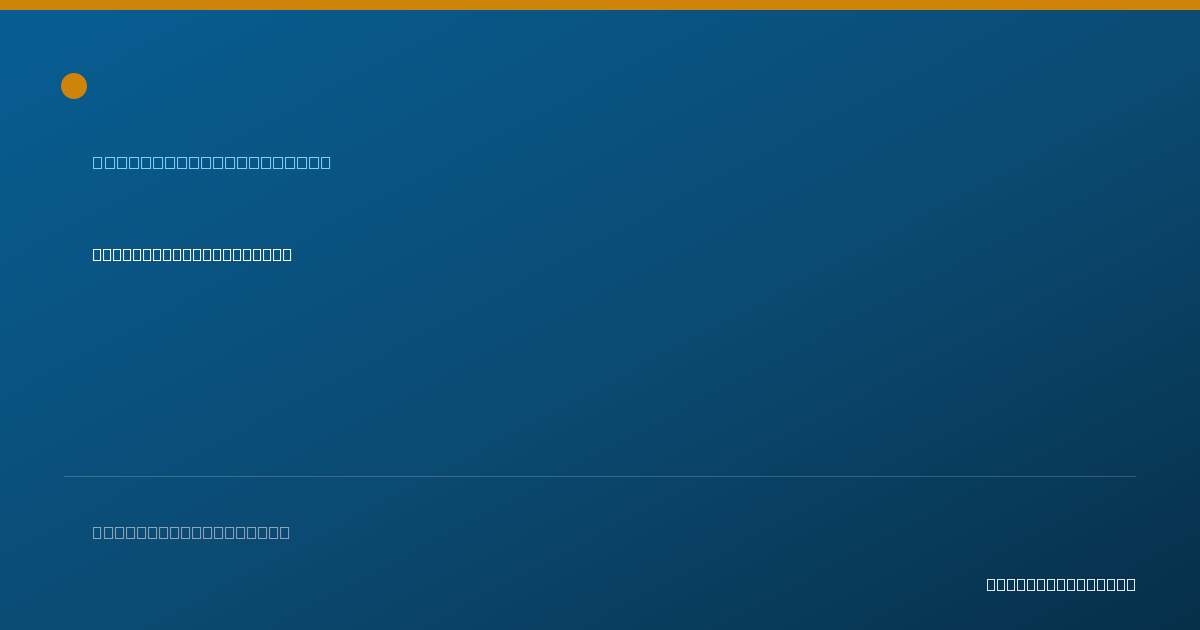Select the white footer text at bottom right

[1061, 584]
